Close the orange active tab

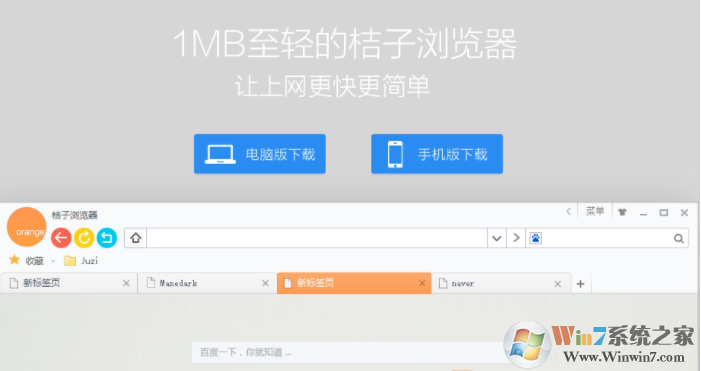coord(422,283)
